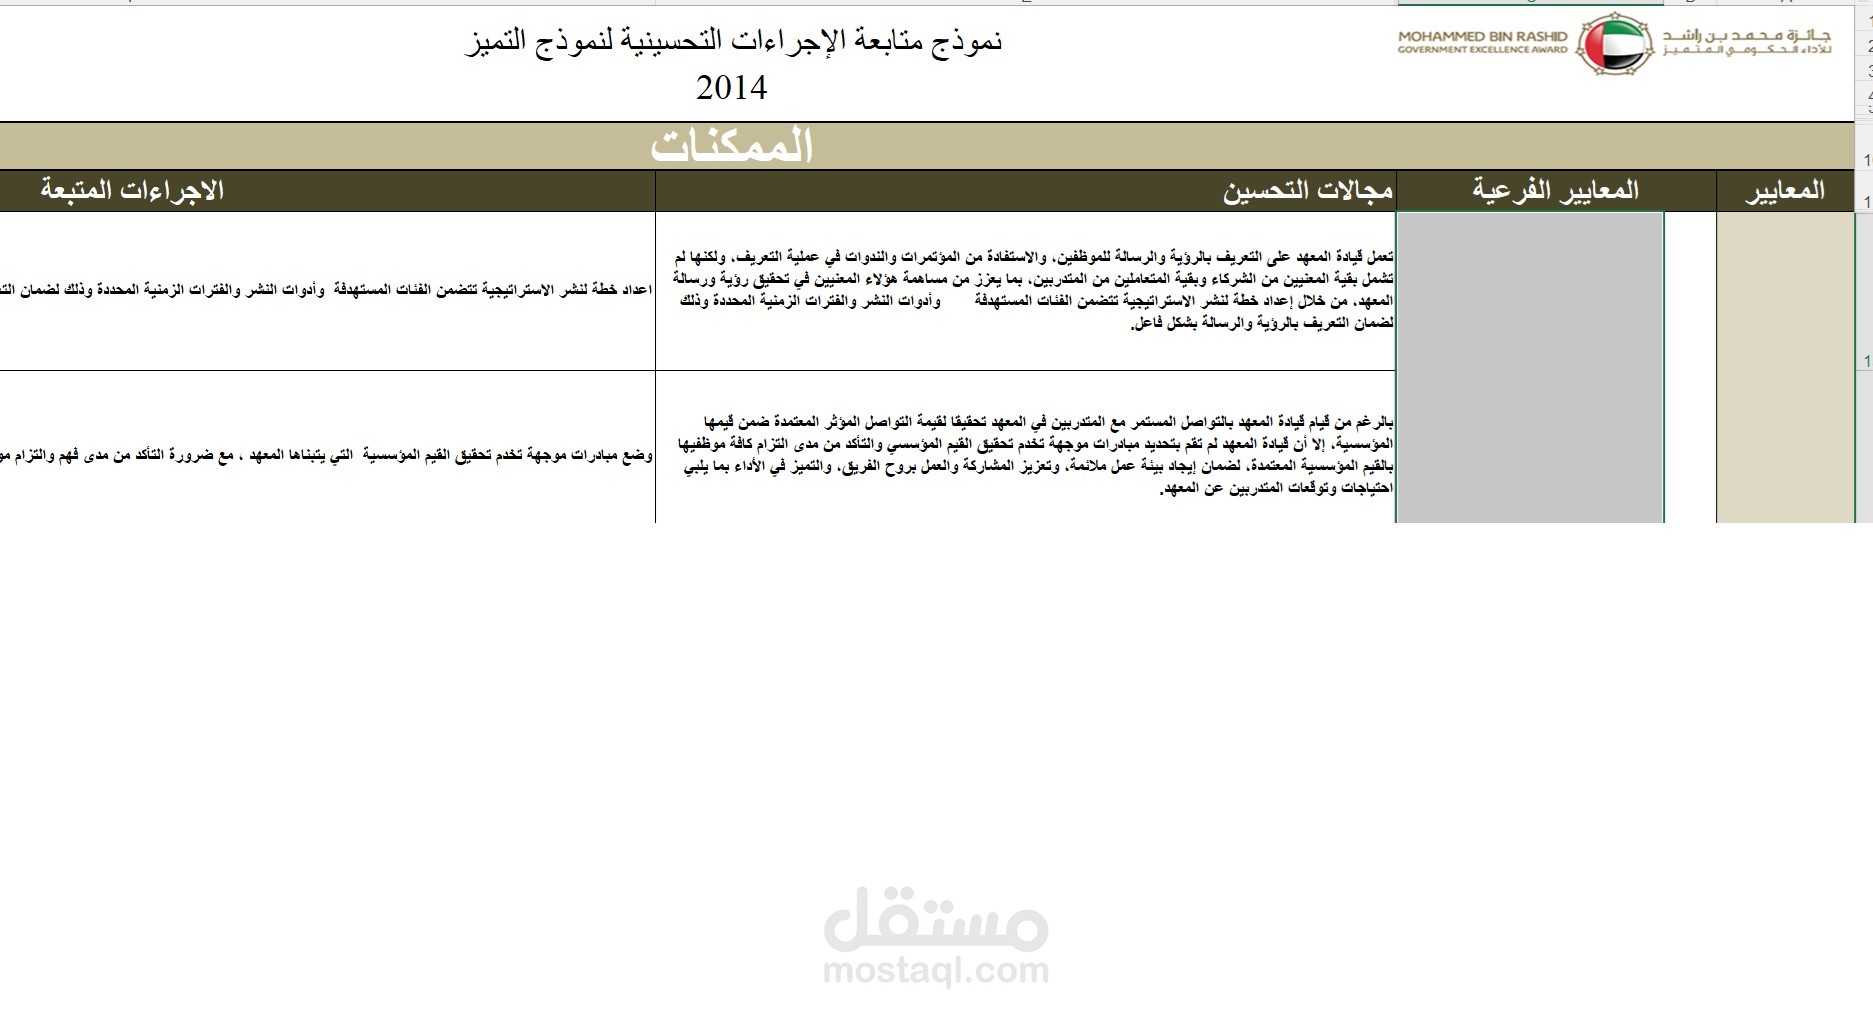
Task: Click the 'المعايير الفرعية' column header
Action: [x=1555, y=190]
